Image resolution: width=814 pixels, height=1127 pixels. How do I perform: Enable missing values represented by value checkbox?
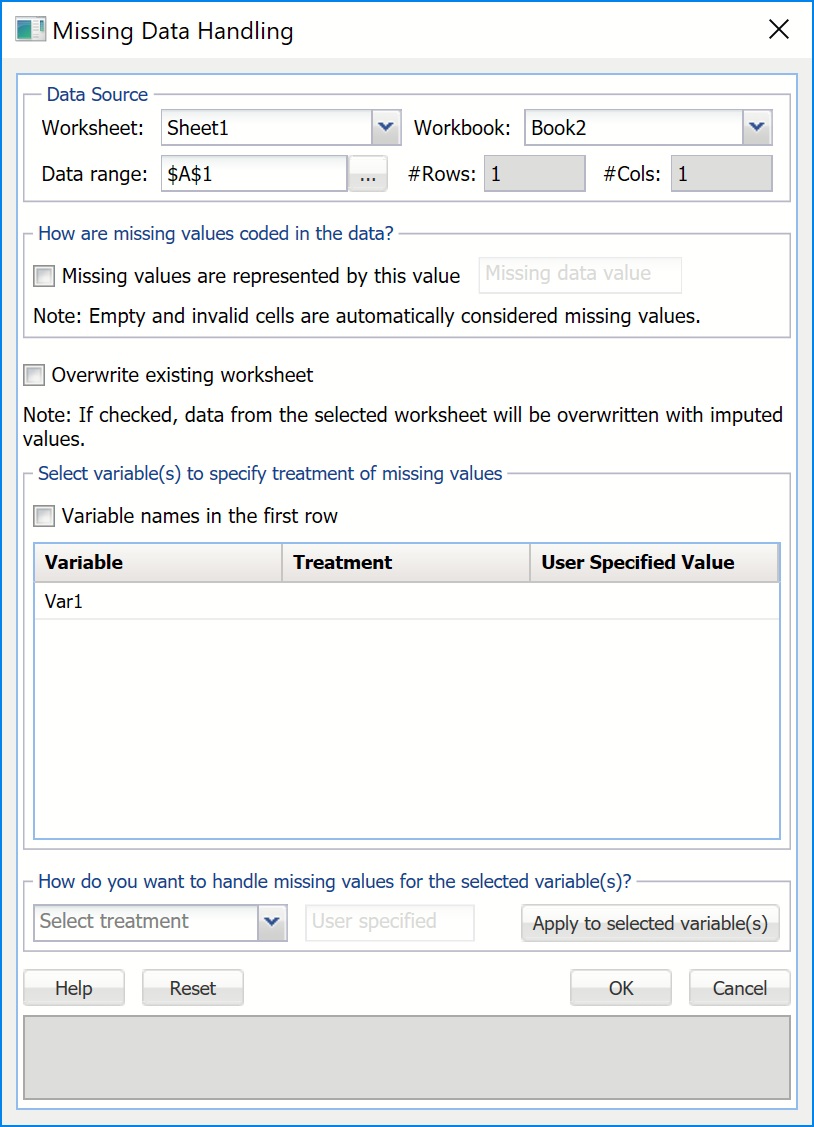(44, 275)
